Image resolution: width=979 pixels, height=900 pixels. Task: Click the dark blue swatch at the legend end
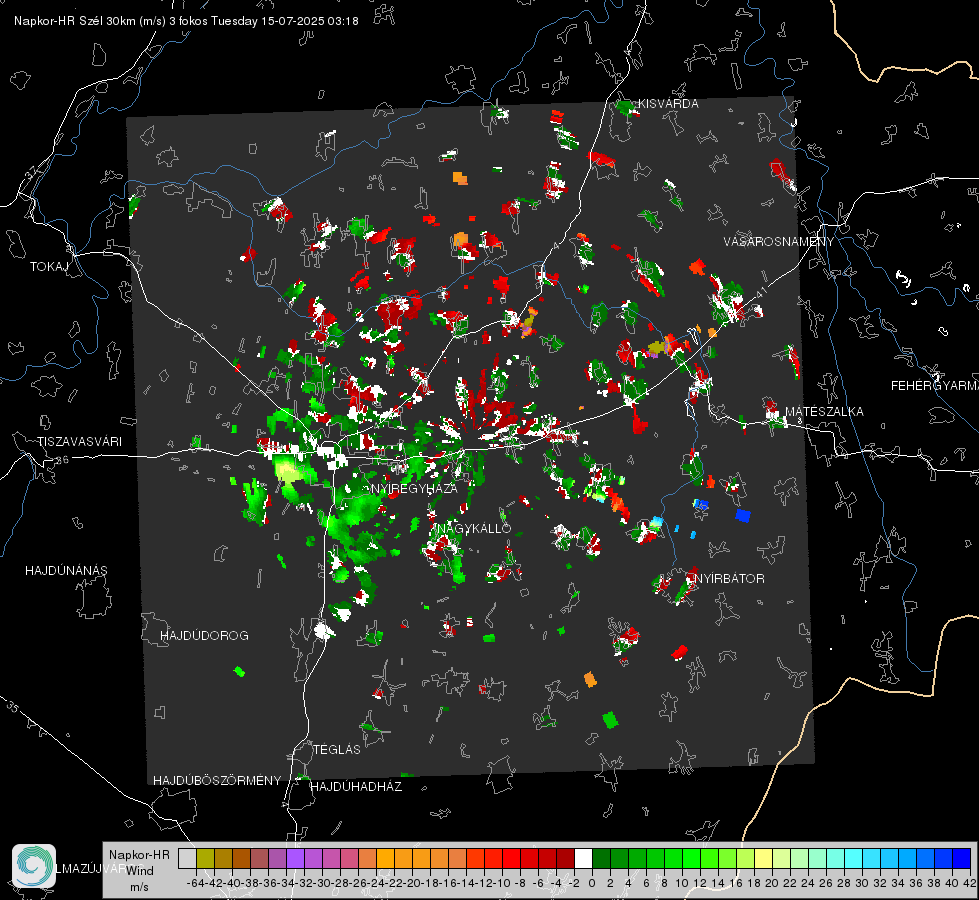962,858
